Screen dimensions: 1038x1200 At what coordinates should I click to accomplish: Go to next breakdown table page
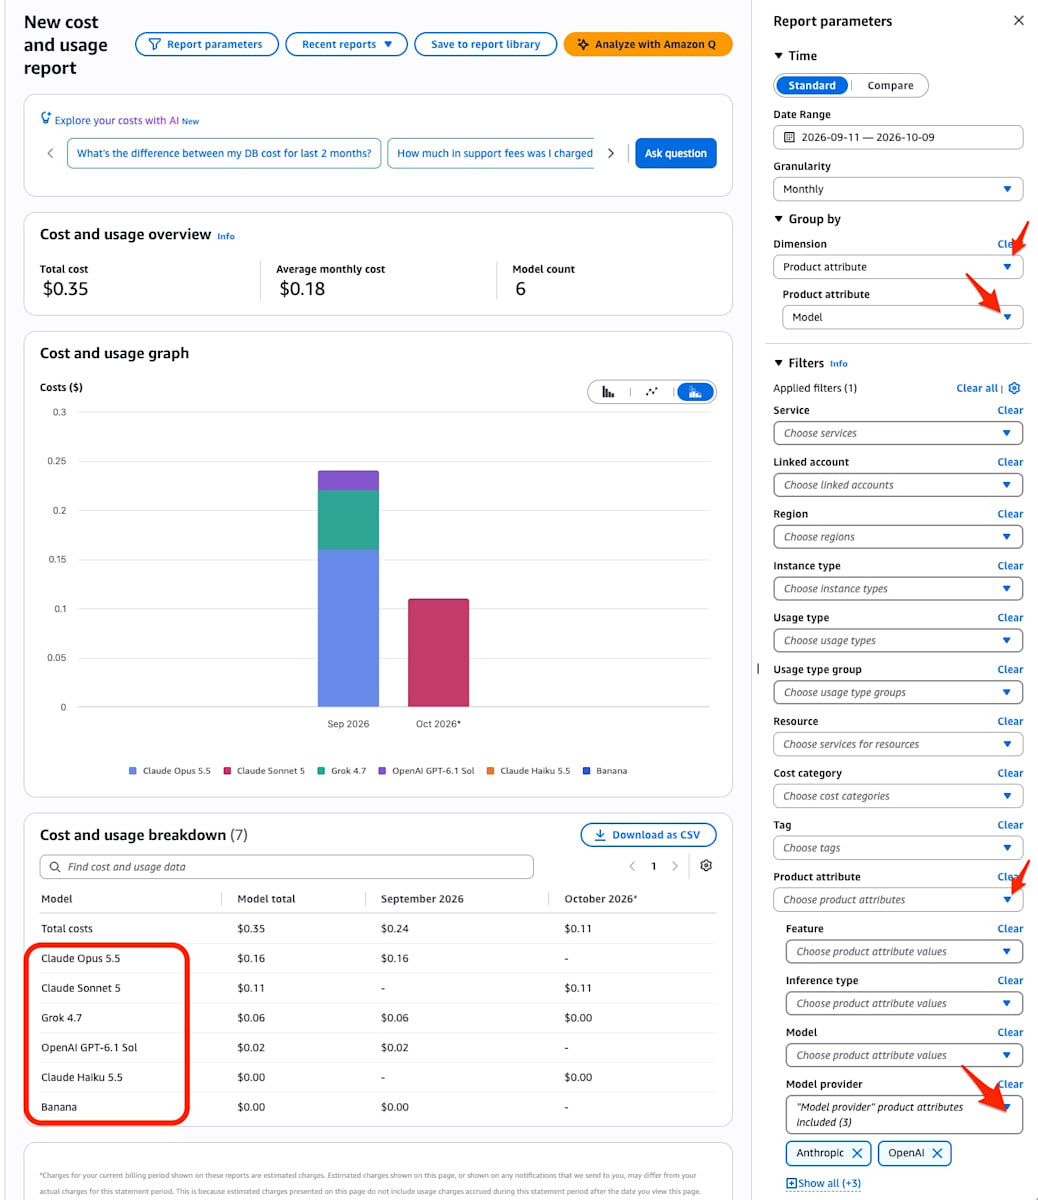pos(675,866)
